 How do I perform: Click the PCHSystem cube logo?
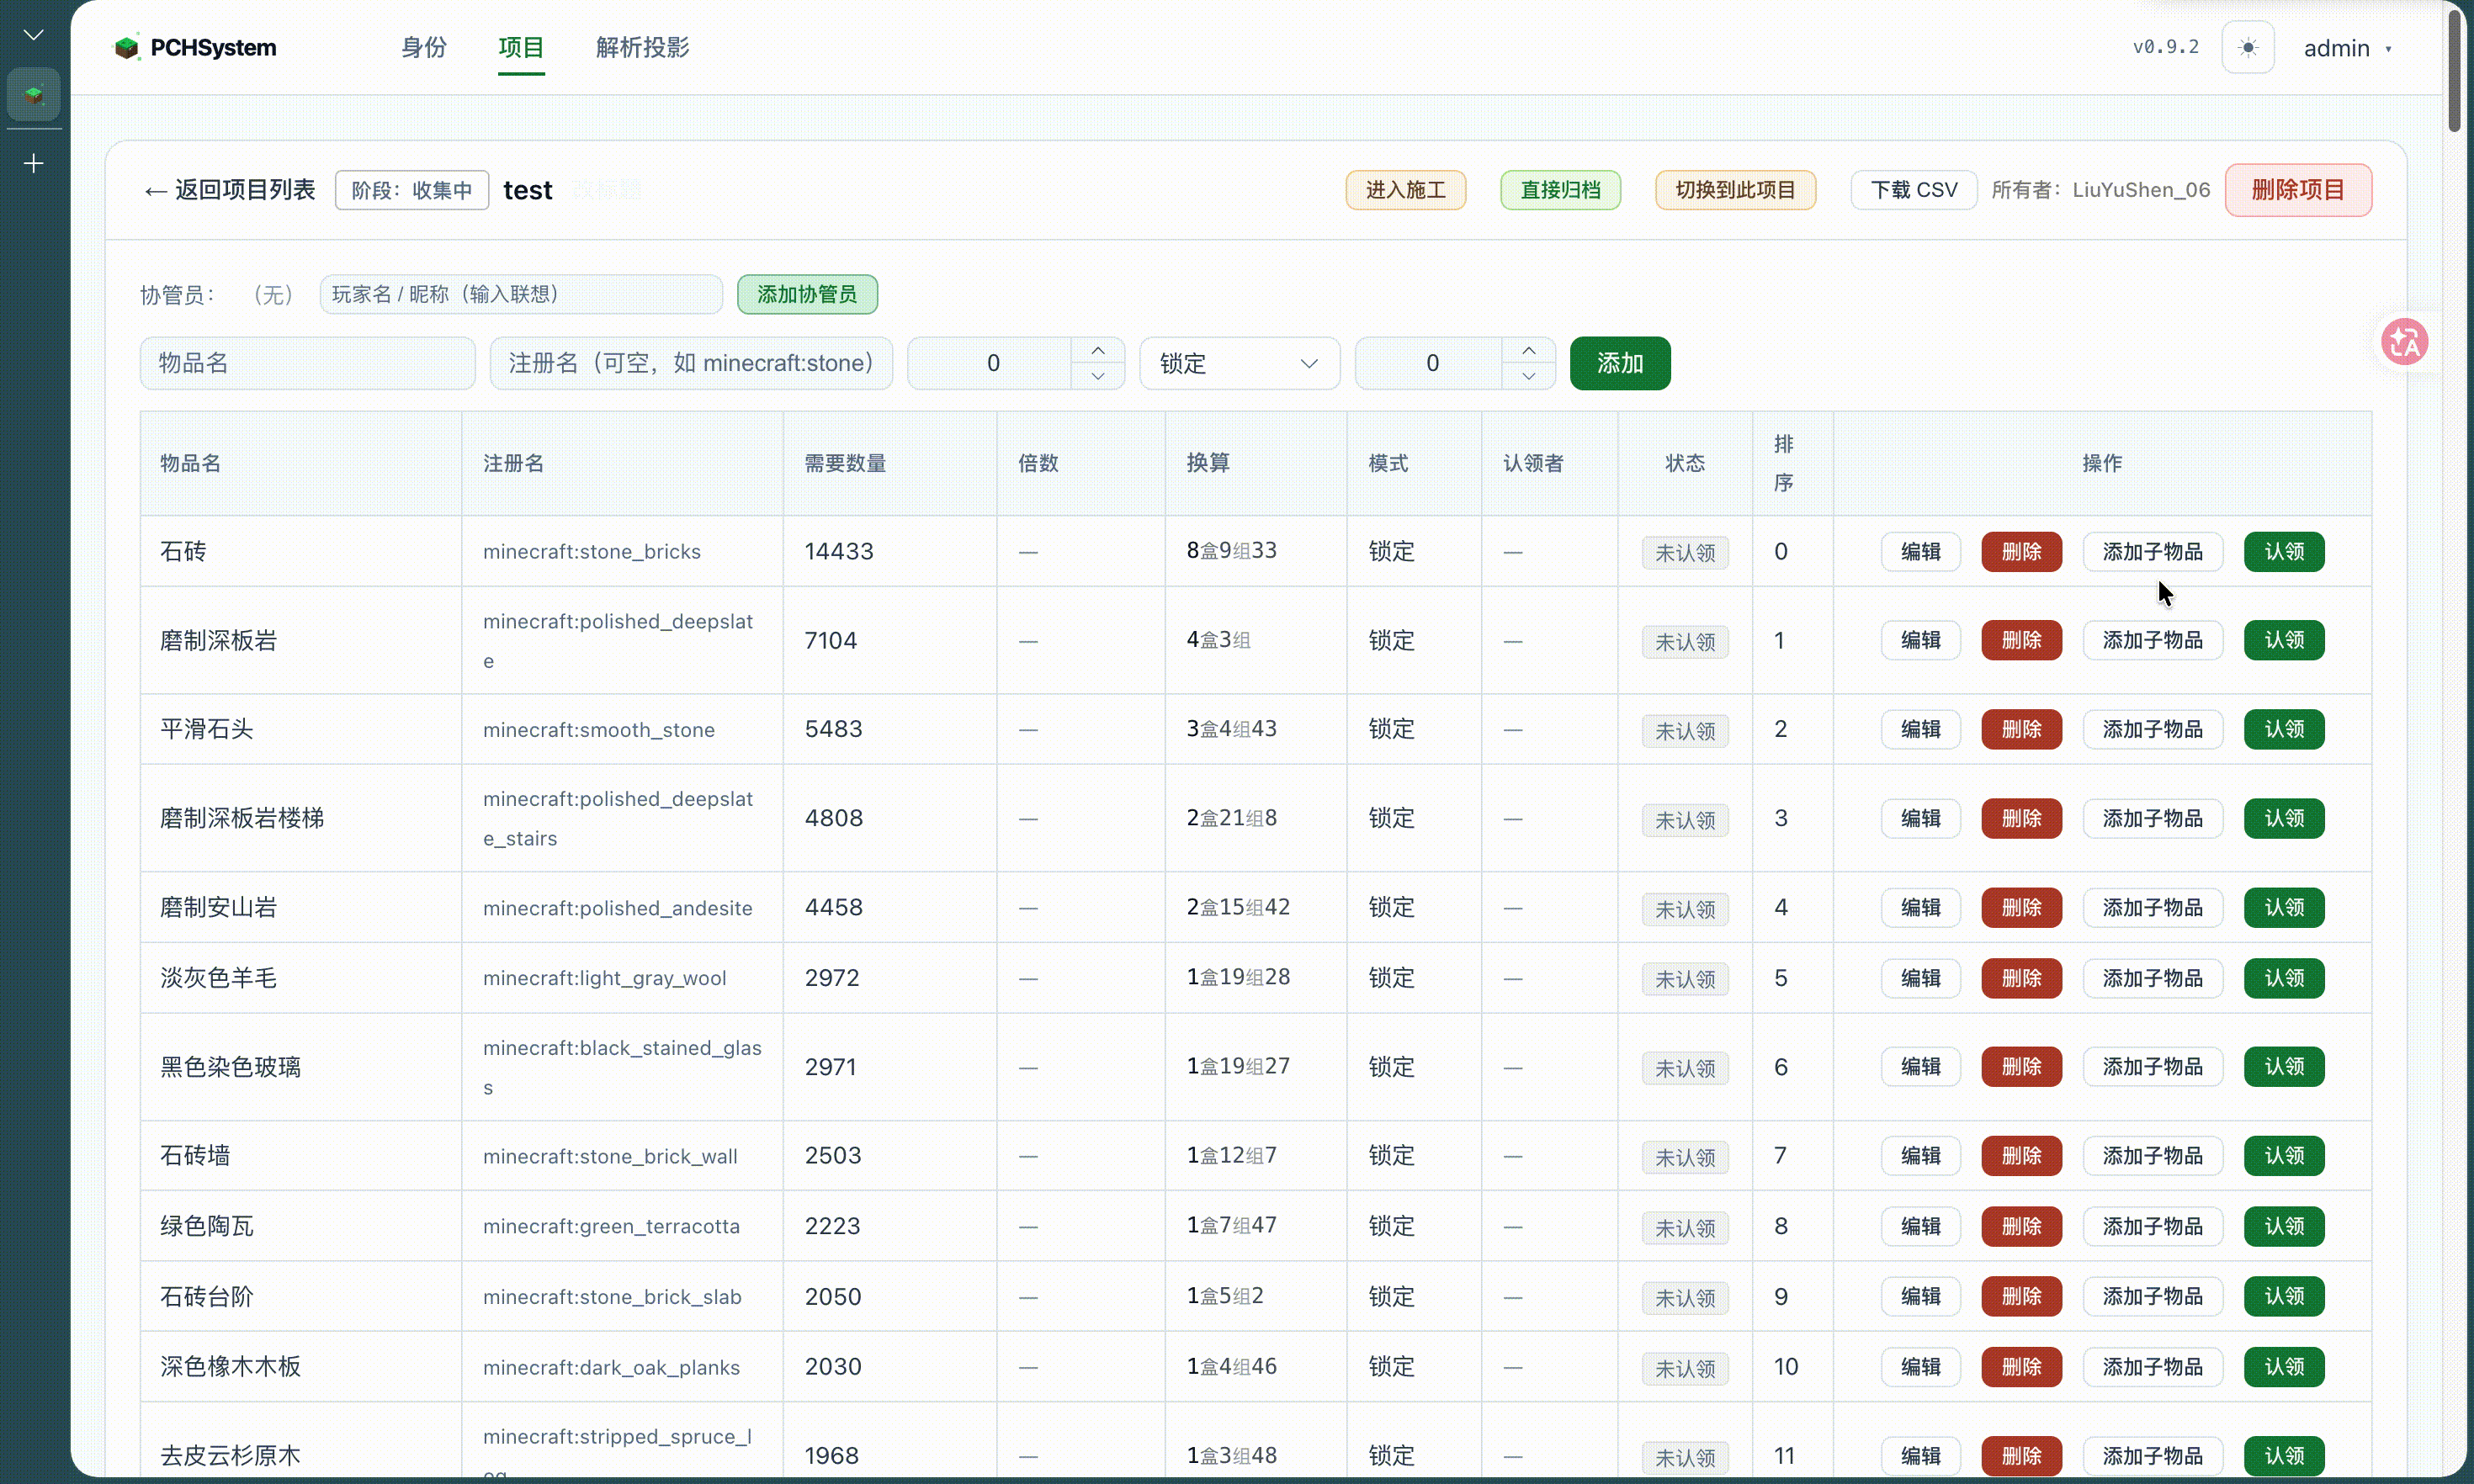pyautogui.click(x=126, y=47)
